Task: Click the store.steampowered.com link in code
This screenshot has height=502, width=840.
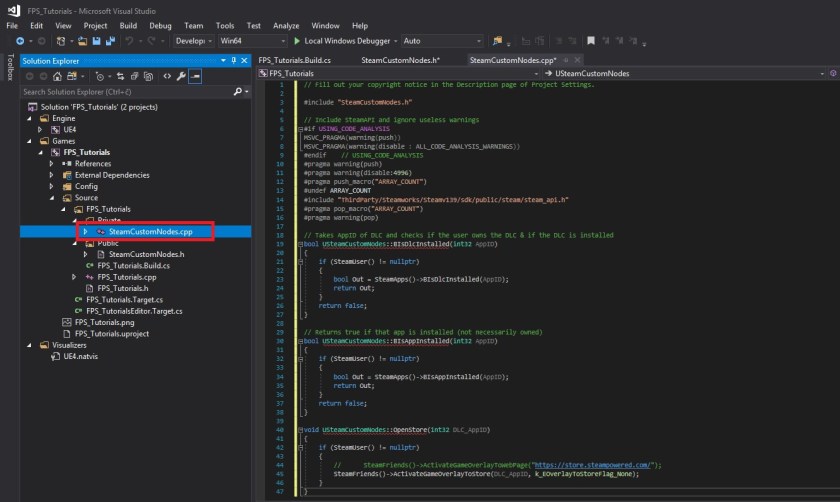Action: [x=592, y=465]
